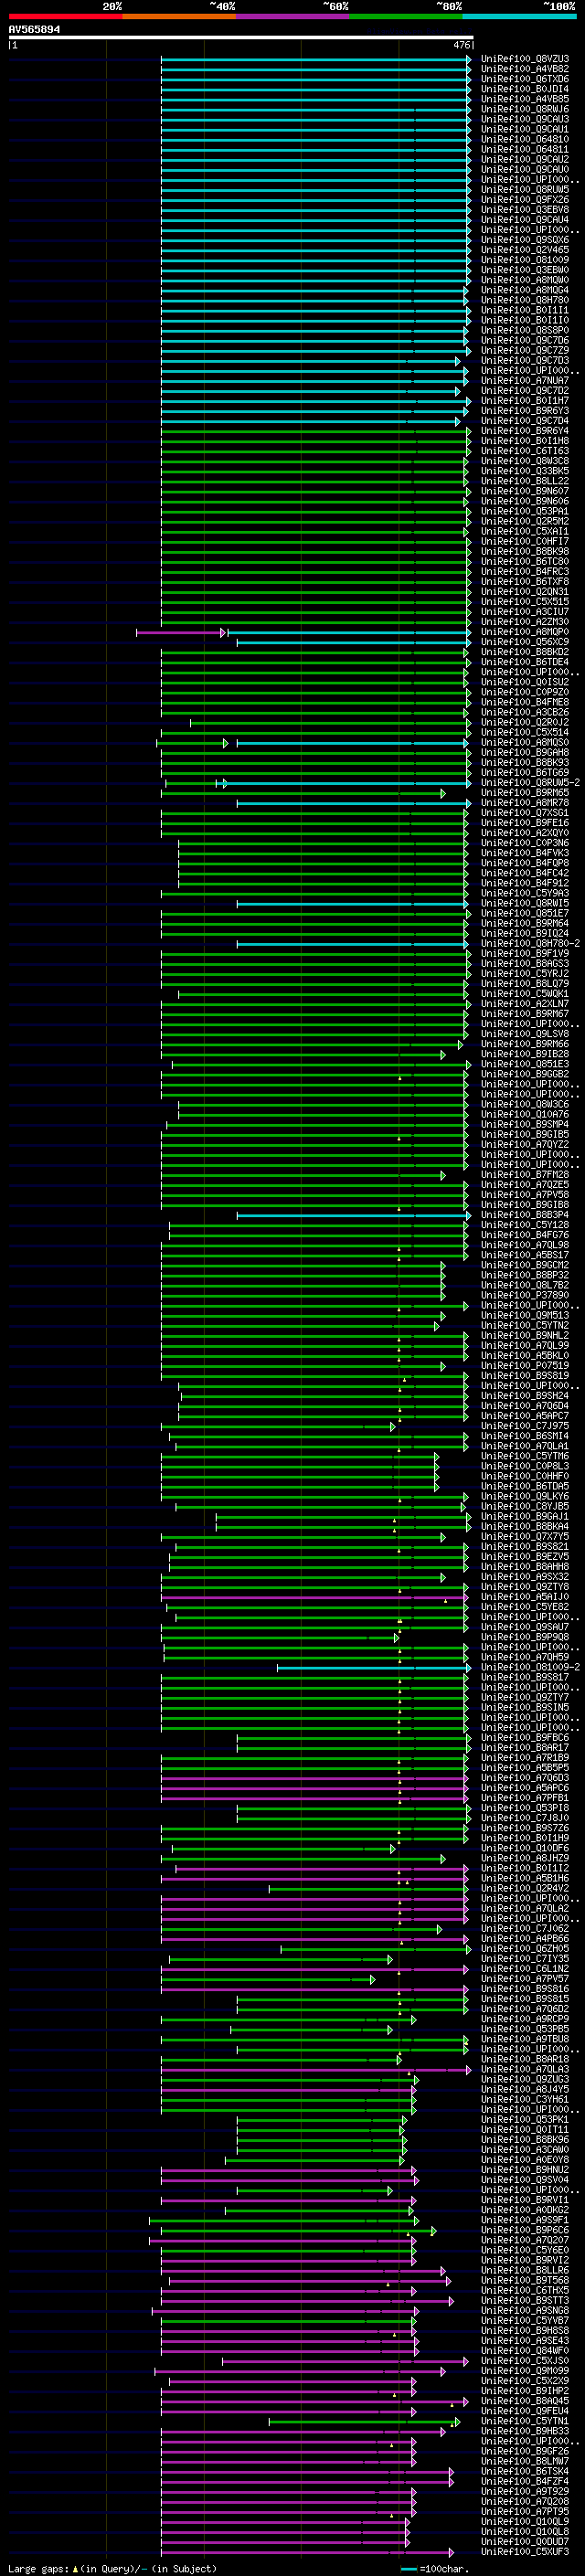Viewport: 585px width, 2576px height.
Task: Click the UniRef100_Q2V465 entry
Action: (x=525, y=250)
